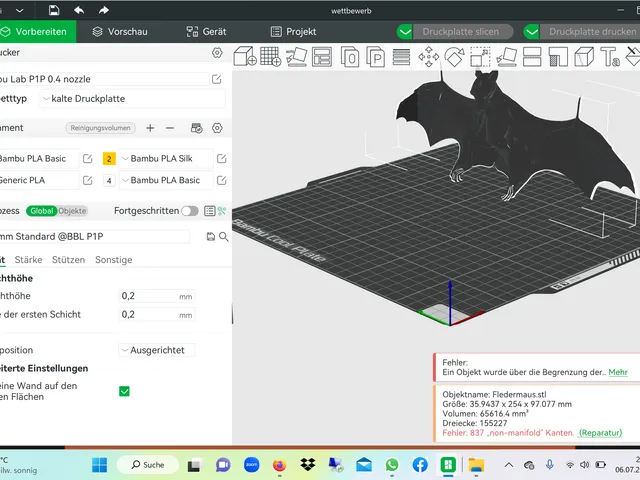Switch to the Gerät tab
This screenshot has width=640, height=480.
(x=206, y=32)
